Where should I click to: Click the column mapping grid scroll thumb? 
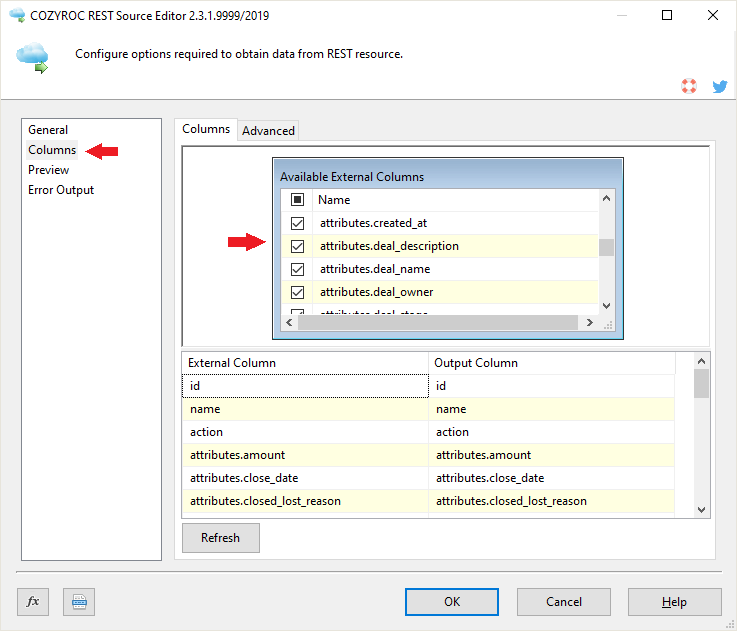point(701,384)
